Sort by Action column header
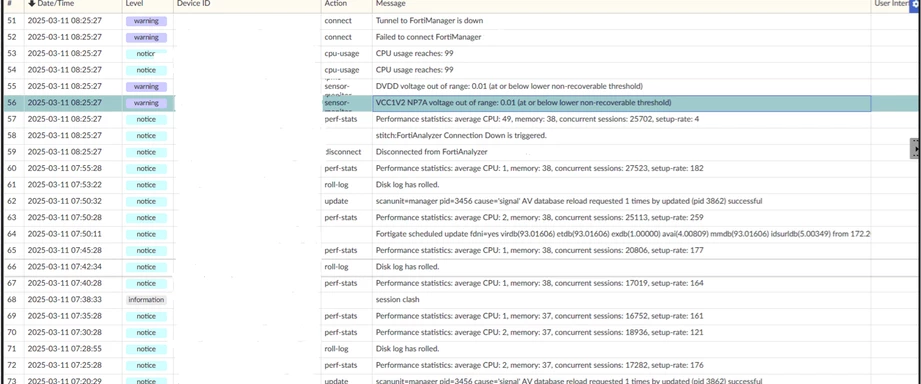921x384 pixels. coord(335,4)
